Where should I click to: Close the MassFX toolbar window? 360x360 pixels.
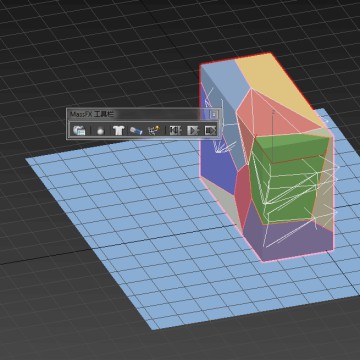pos(214,114)
